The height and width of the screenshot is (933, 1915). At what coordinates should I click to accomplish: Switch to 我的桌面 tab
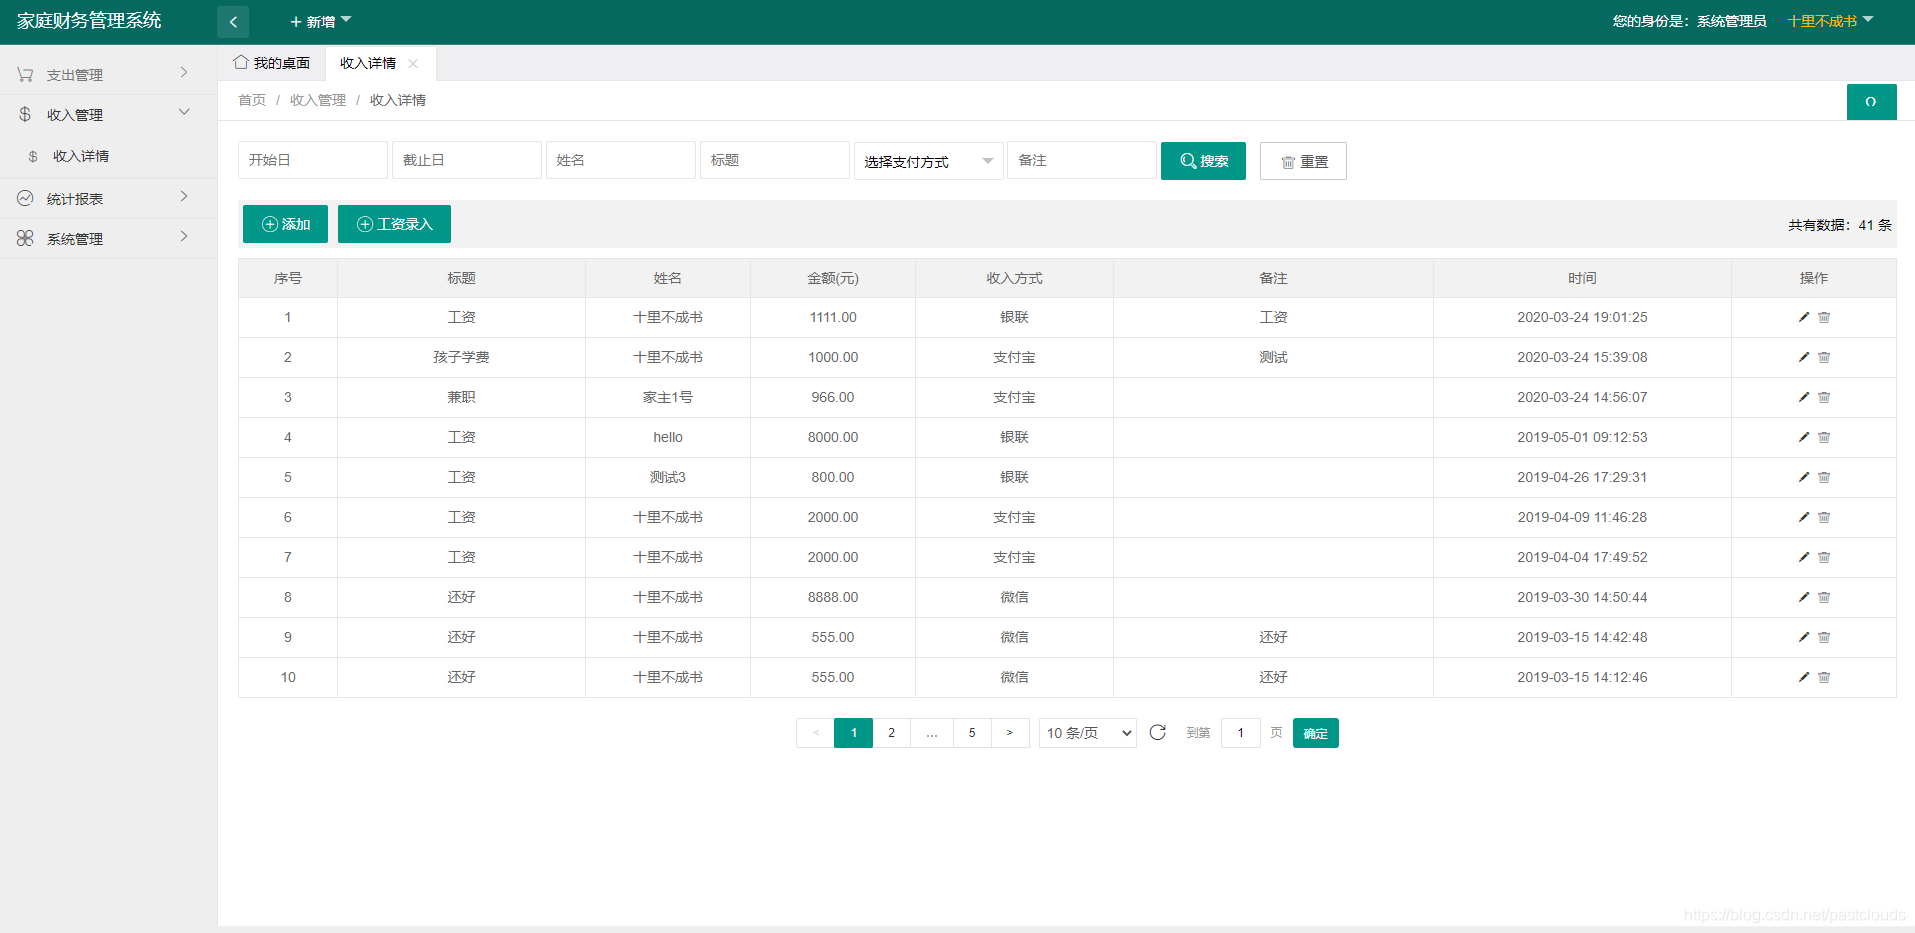(x=272, y=63)
